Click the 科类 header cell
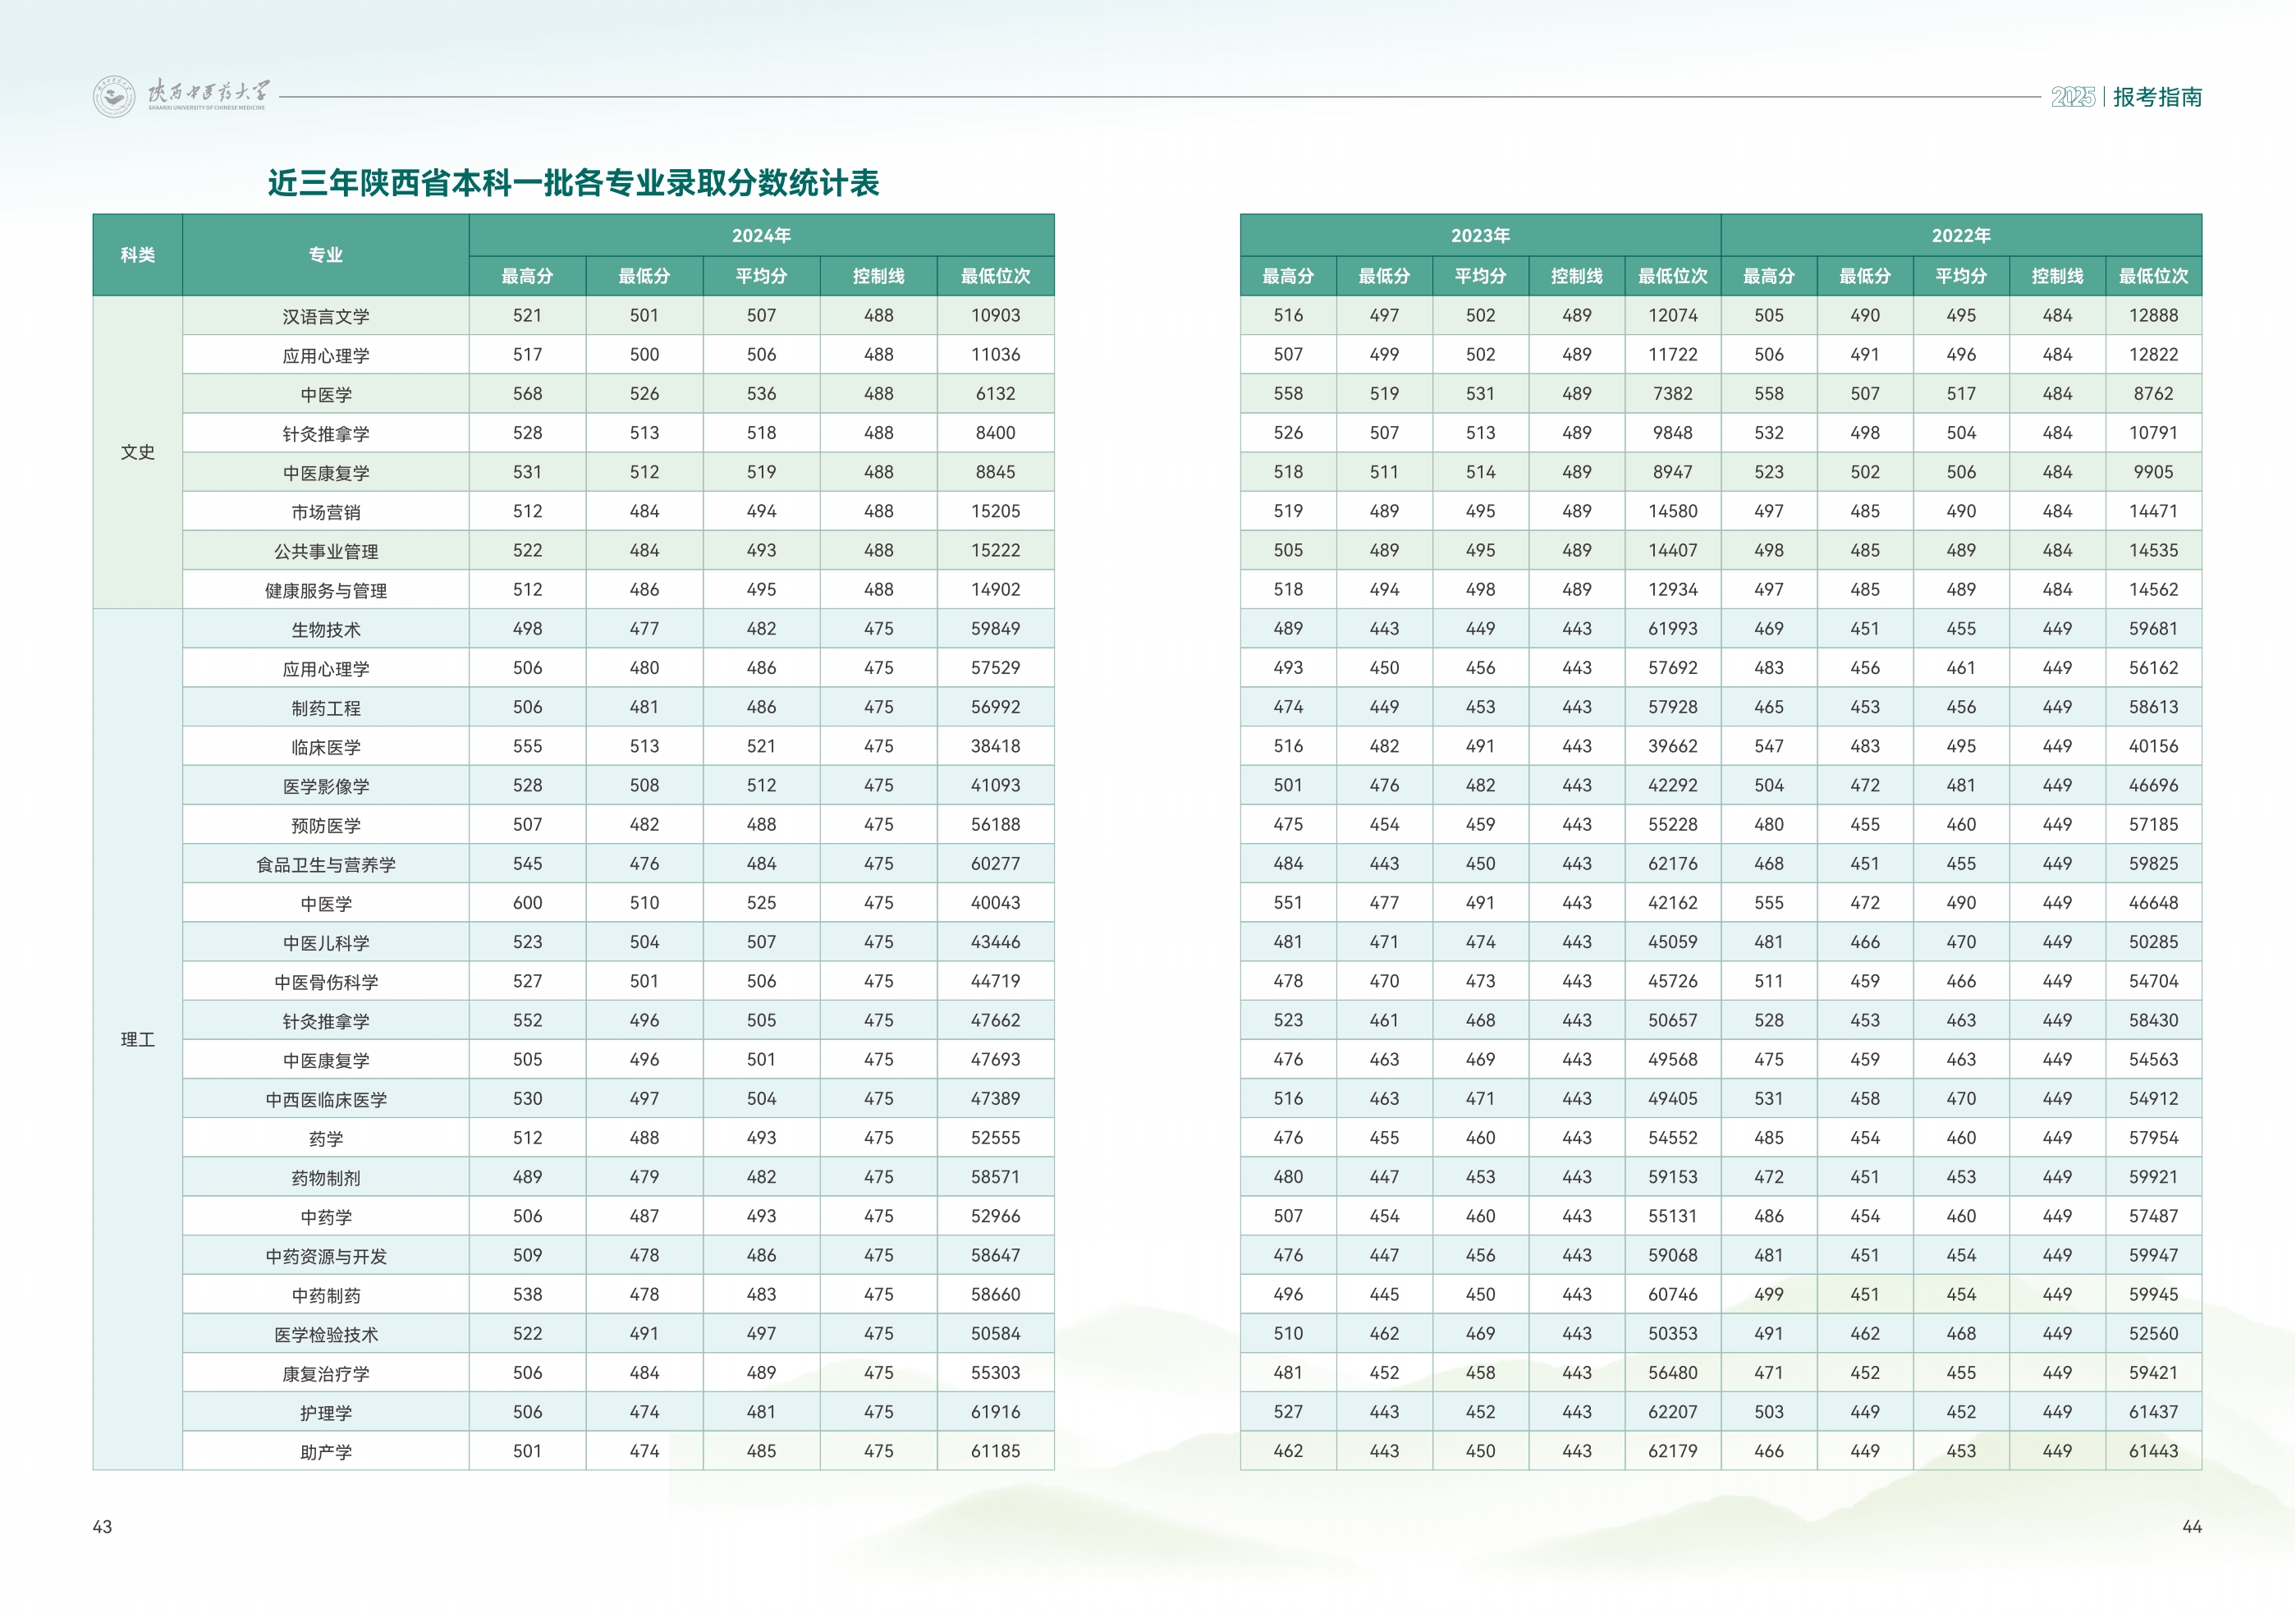This screenshot has width=2296, height=1613. click(x=138, y=255)
